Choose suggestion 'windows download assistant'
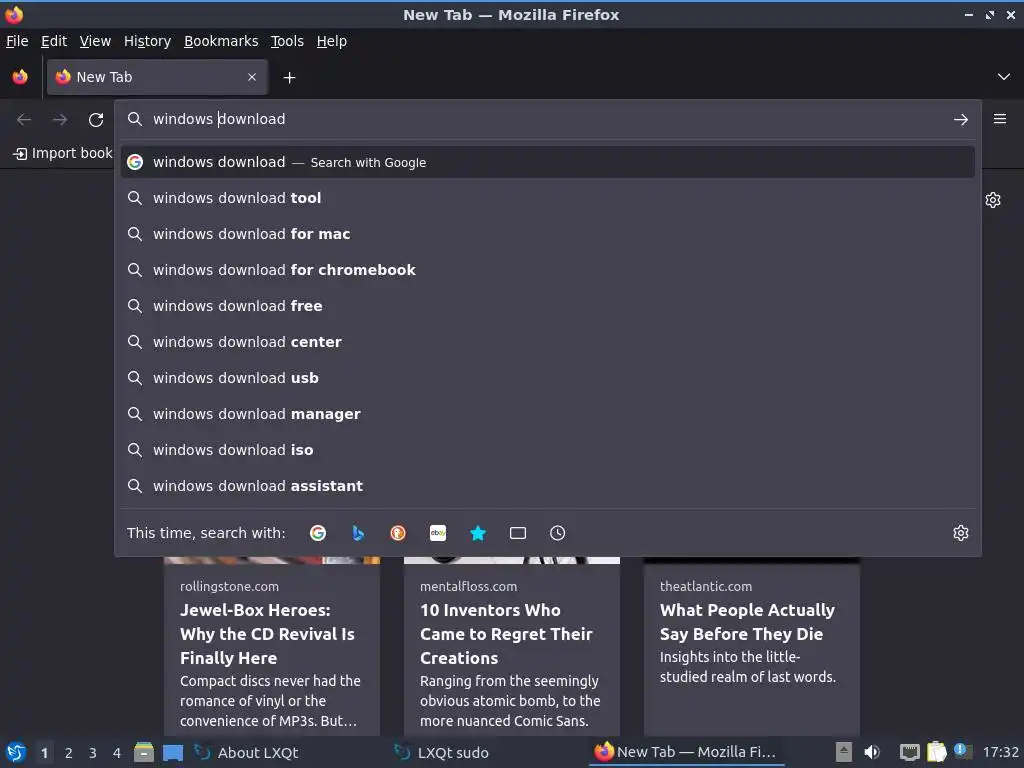Image resolution: width=1024 pixels, height=768 pixels. (547, 486)
